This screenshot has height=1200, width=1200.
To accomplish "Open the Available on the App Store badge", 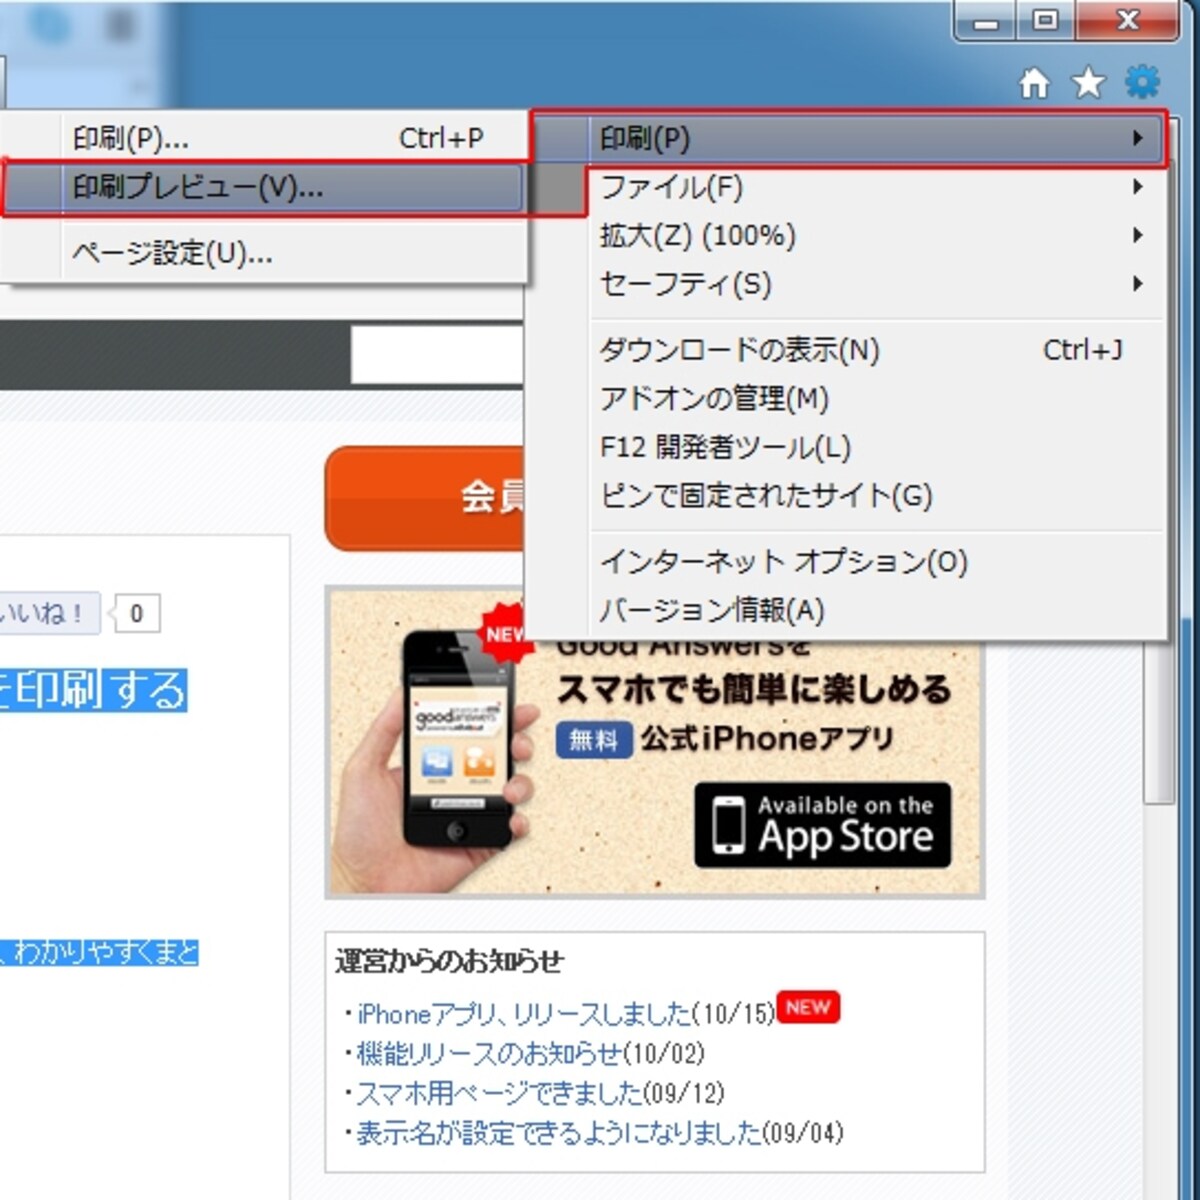I will tap(823, 825).
